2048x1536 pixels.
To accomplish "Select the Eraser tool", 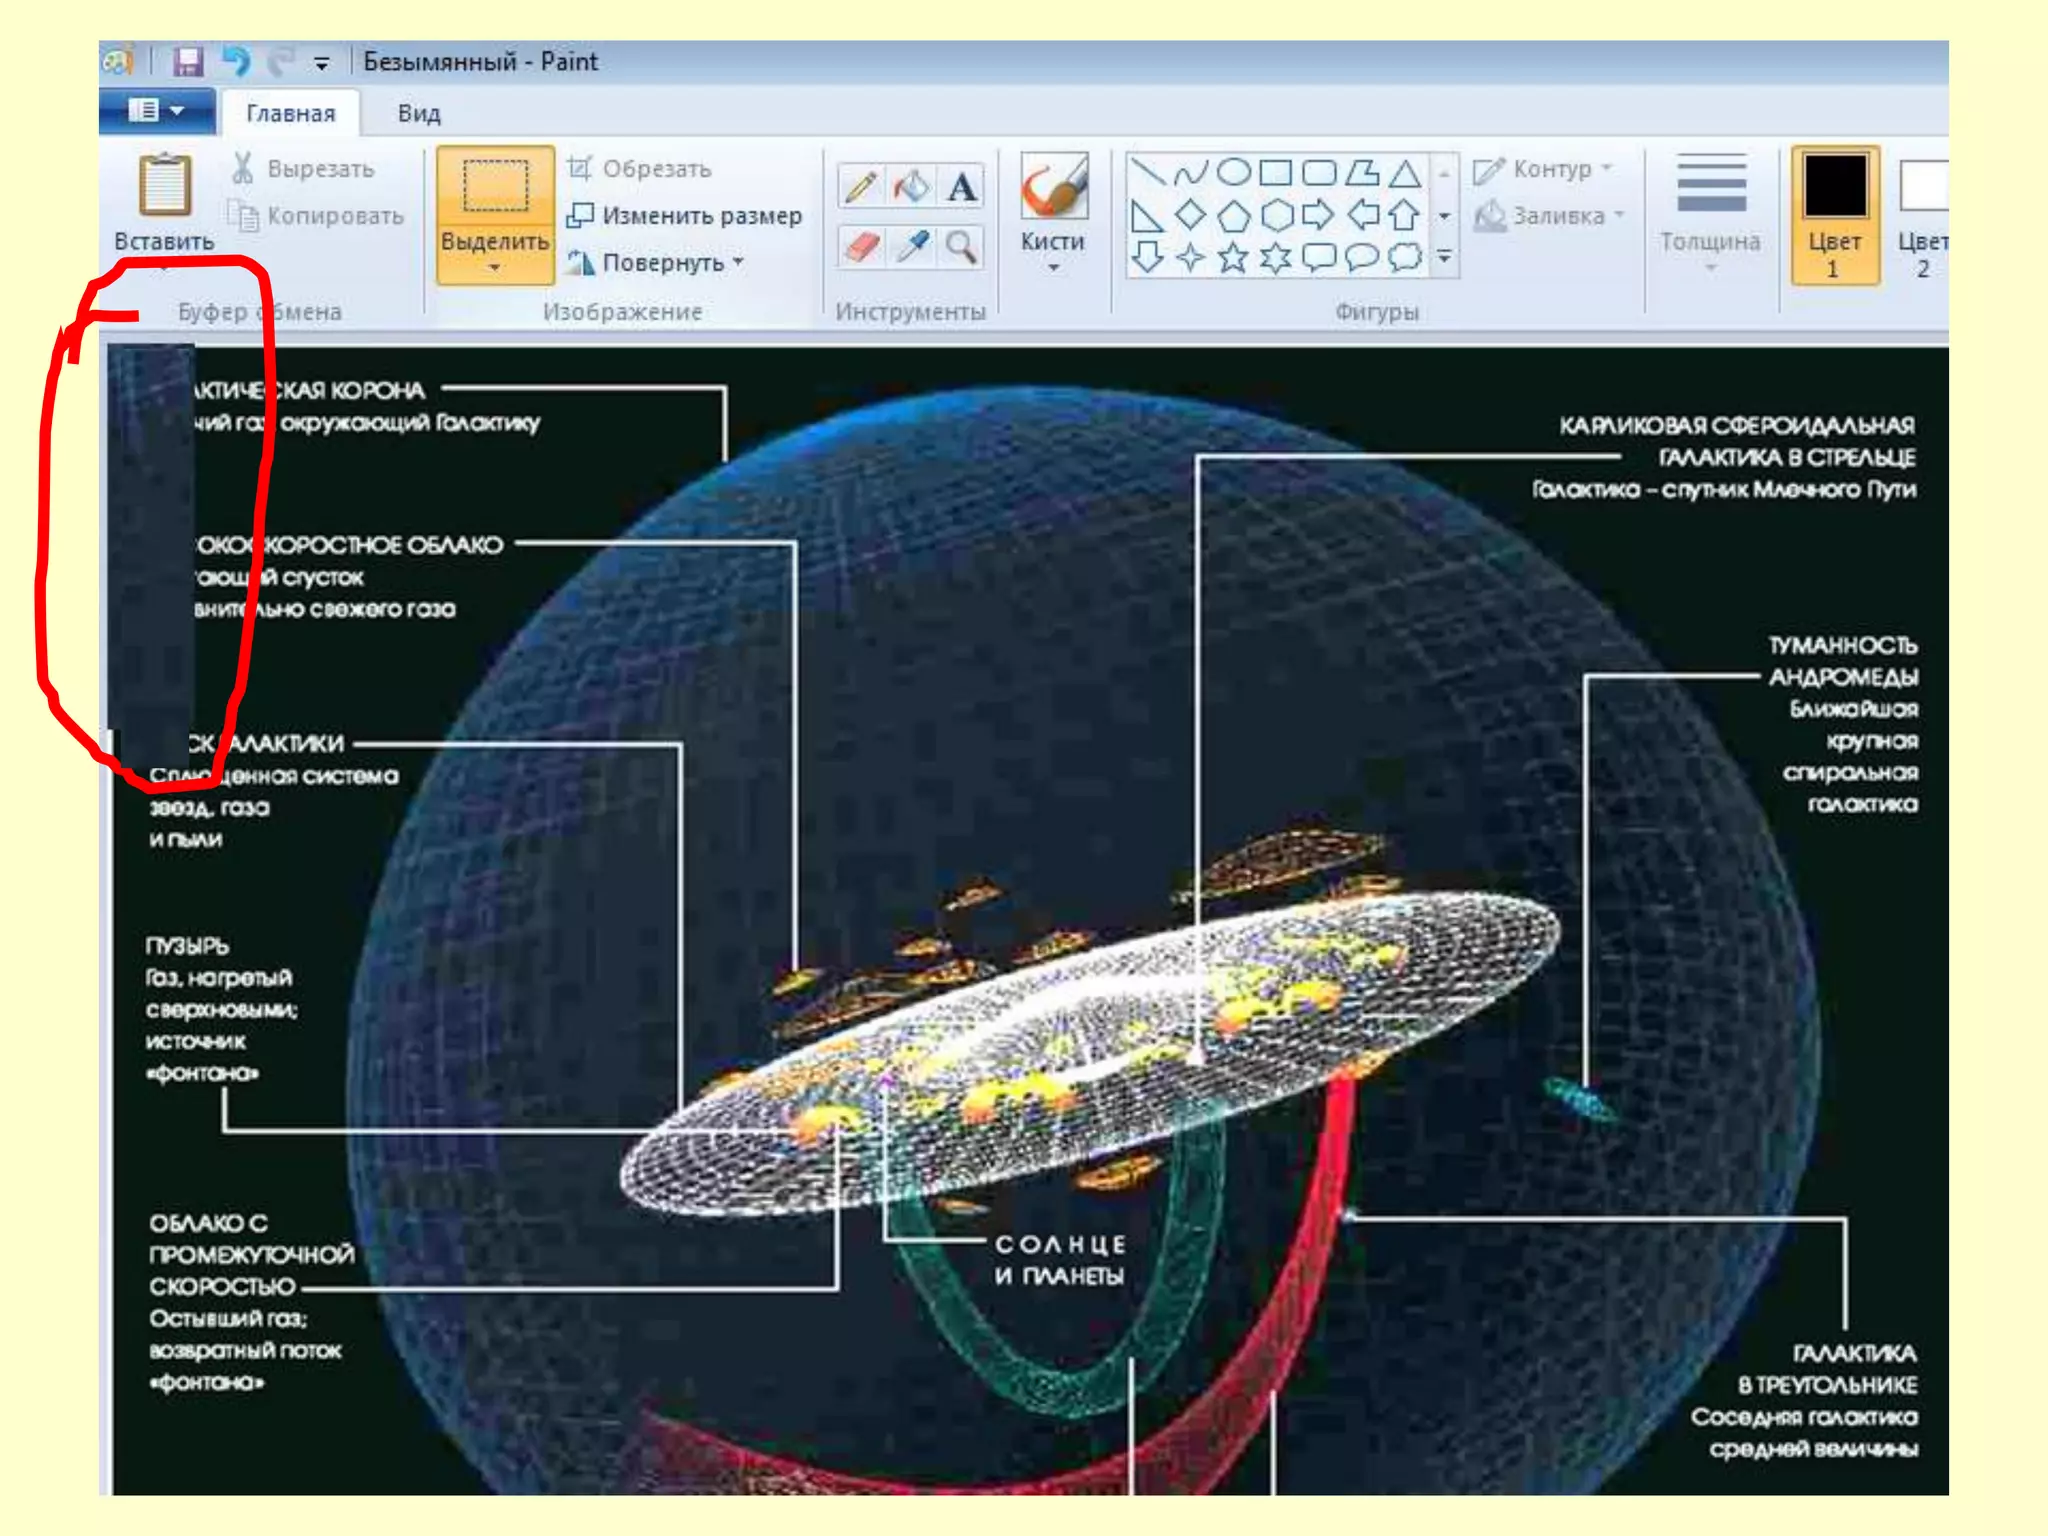I will [860, 246].
